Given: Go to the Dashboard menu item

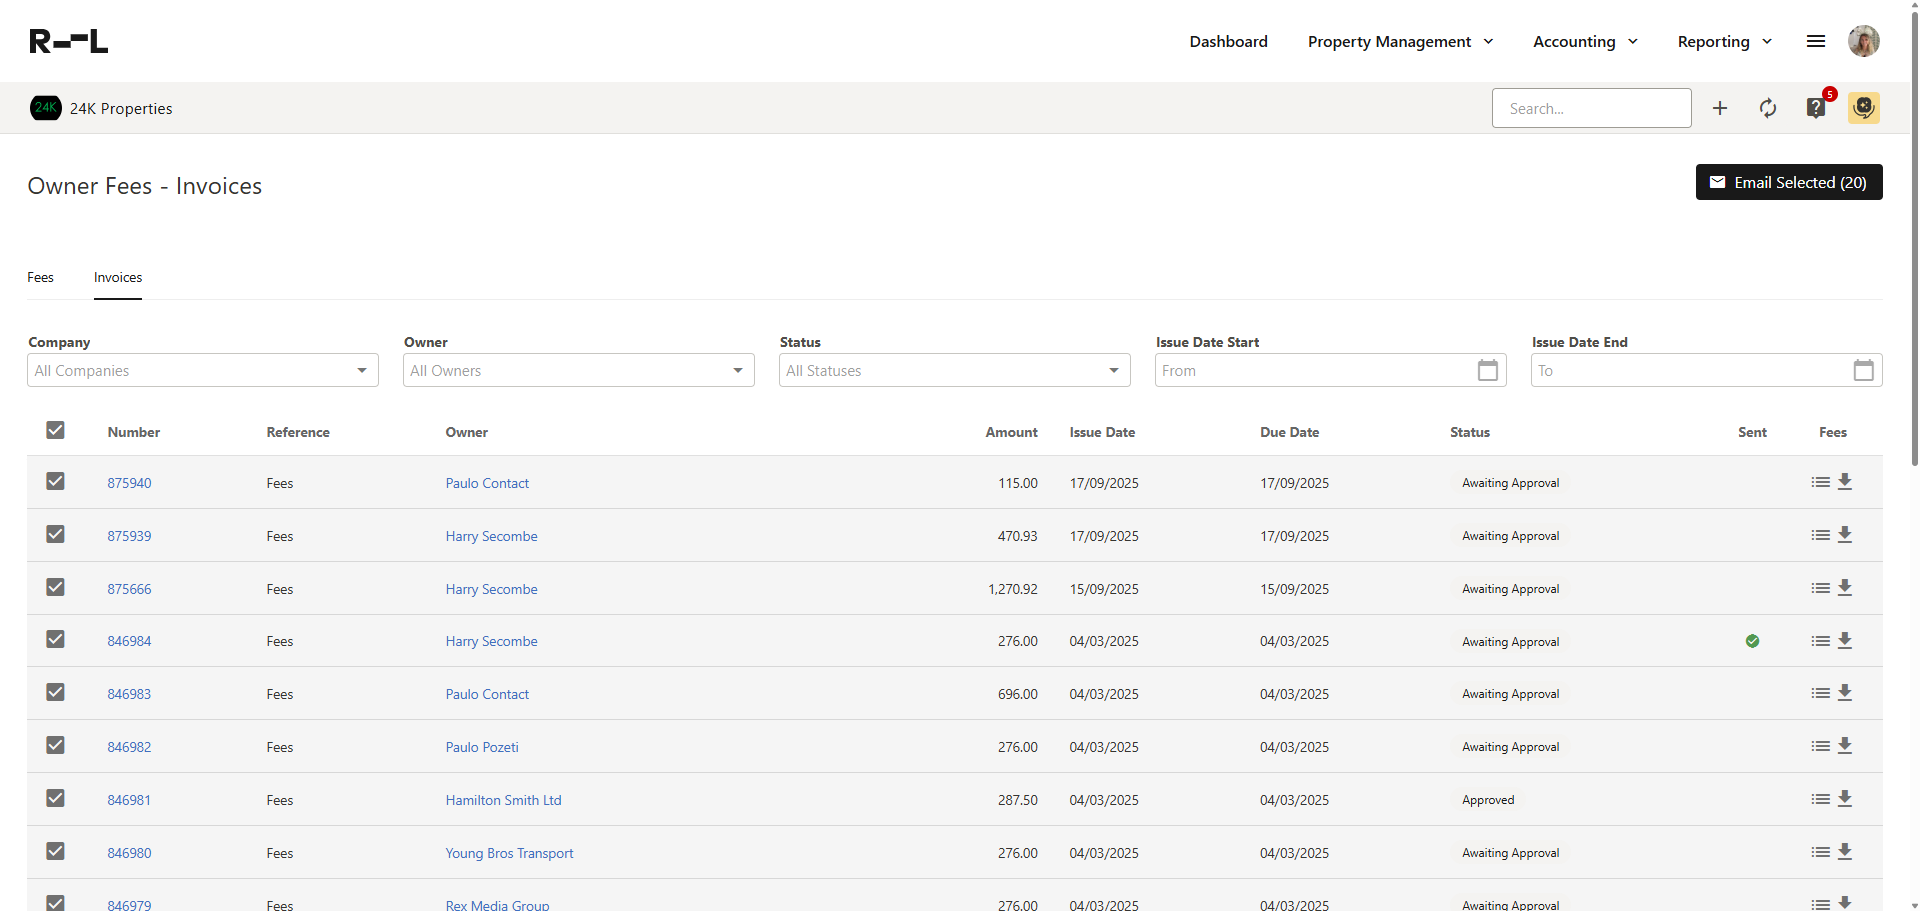Looking at the screenshot, I should coord(1228,41).
